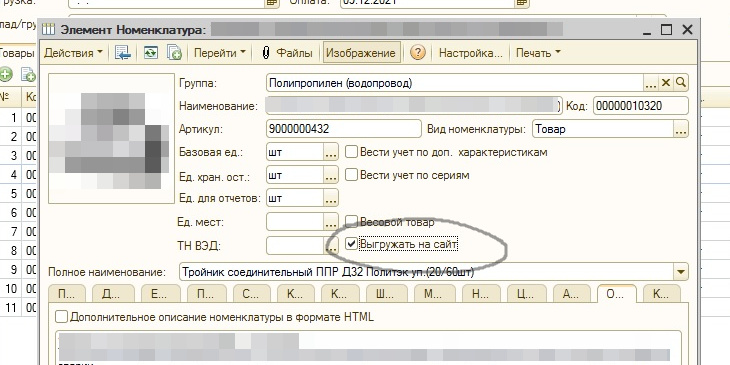This screenshot has width=730, height=365.
Task: Clear Группа field with X icon
Action: [666, 83]
